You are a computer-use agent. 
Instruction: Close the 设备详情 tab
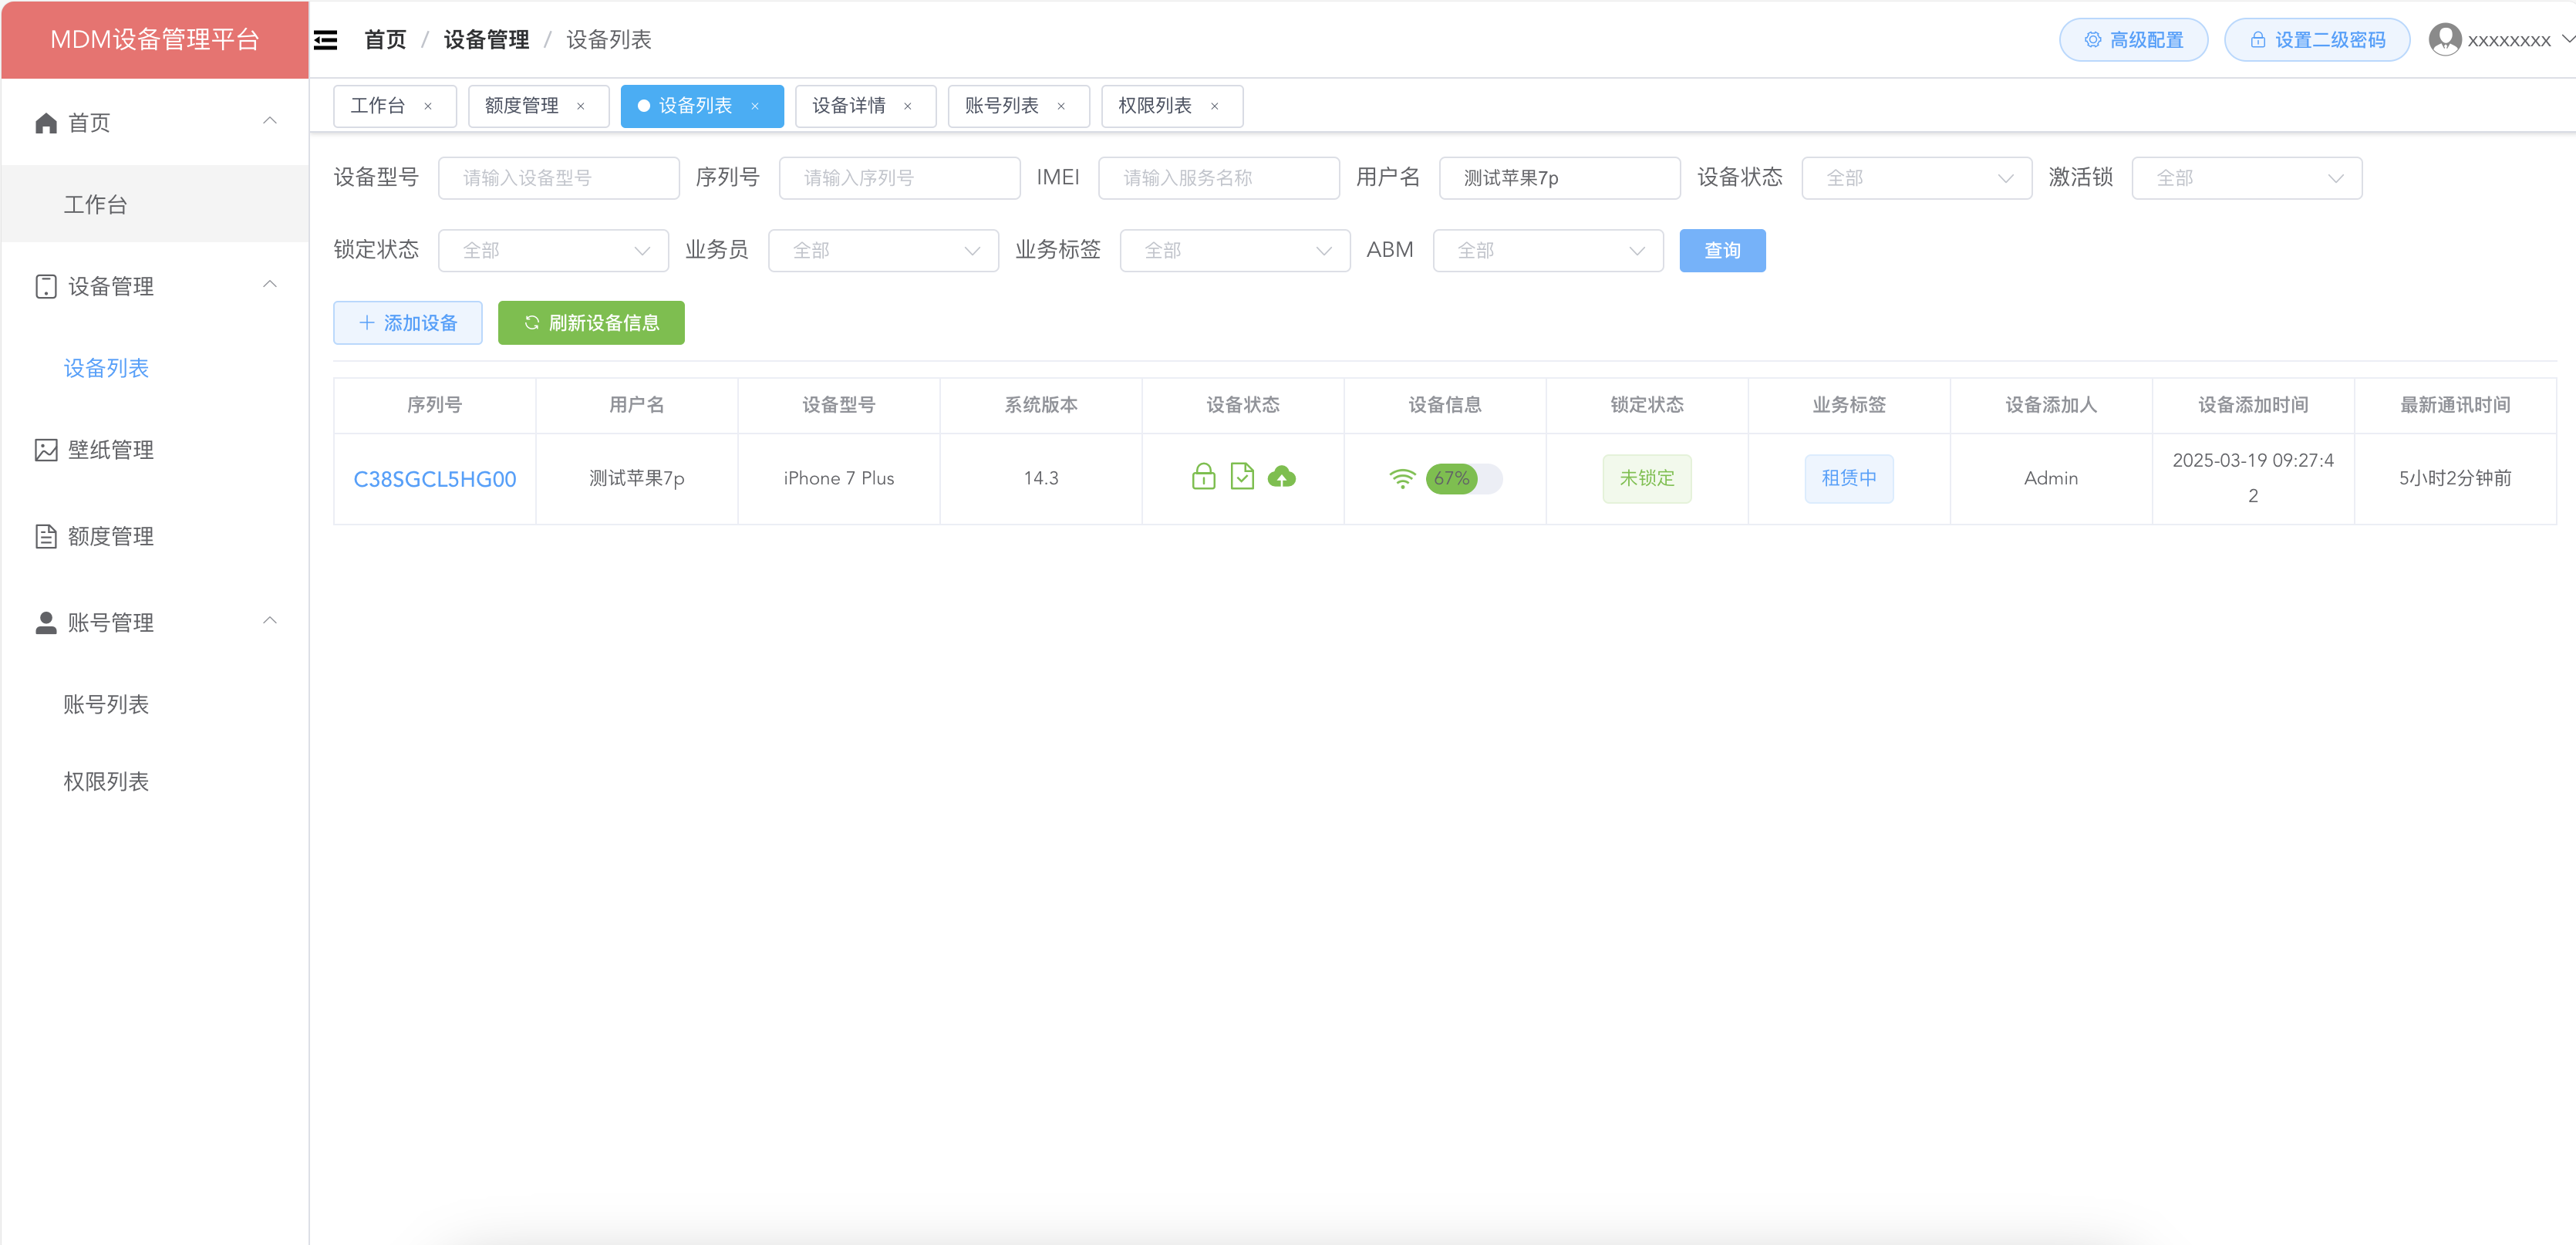click(x=907, y=106)
